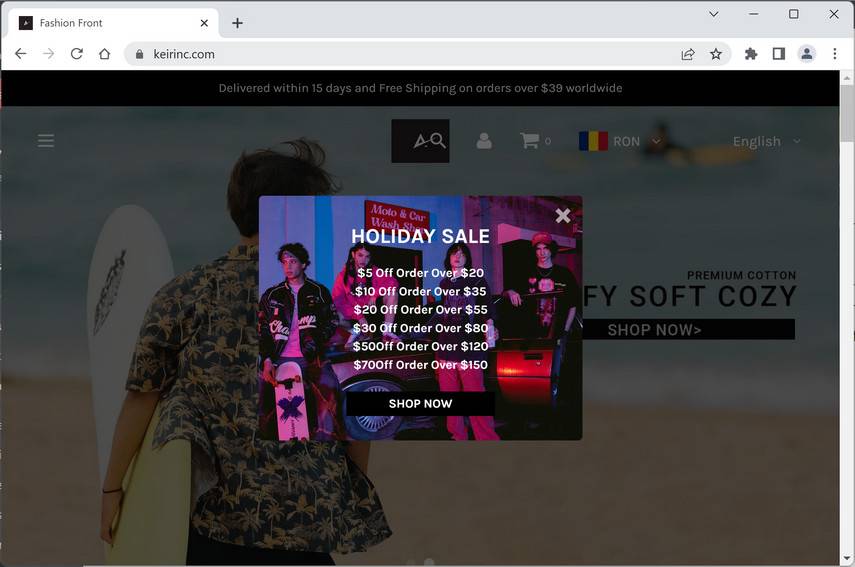Go forward in browser history

tap(49, 53)
